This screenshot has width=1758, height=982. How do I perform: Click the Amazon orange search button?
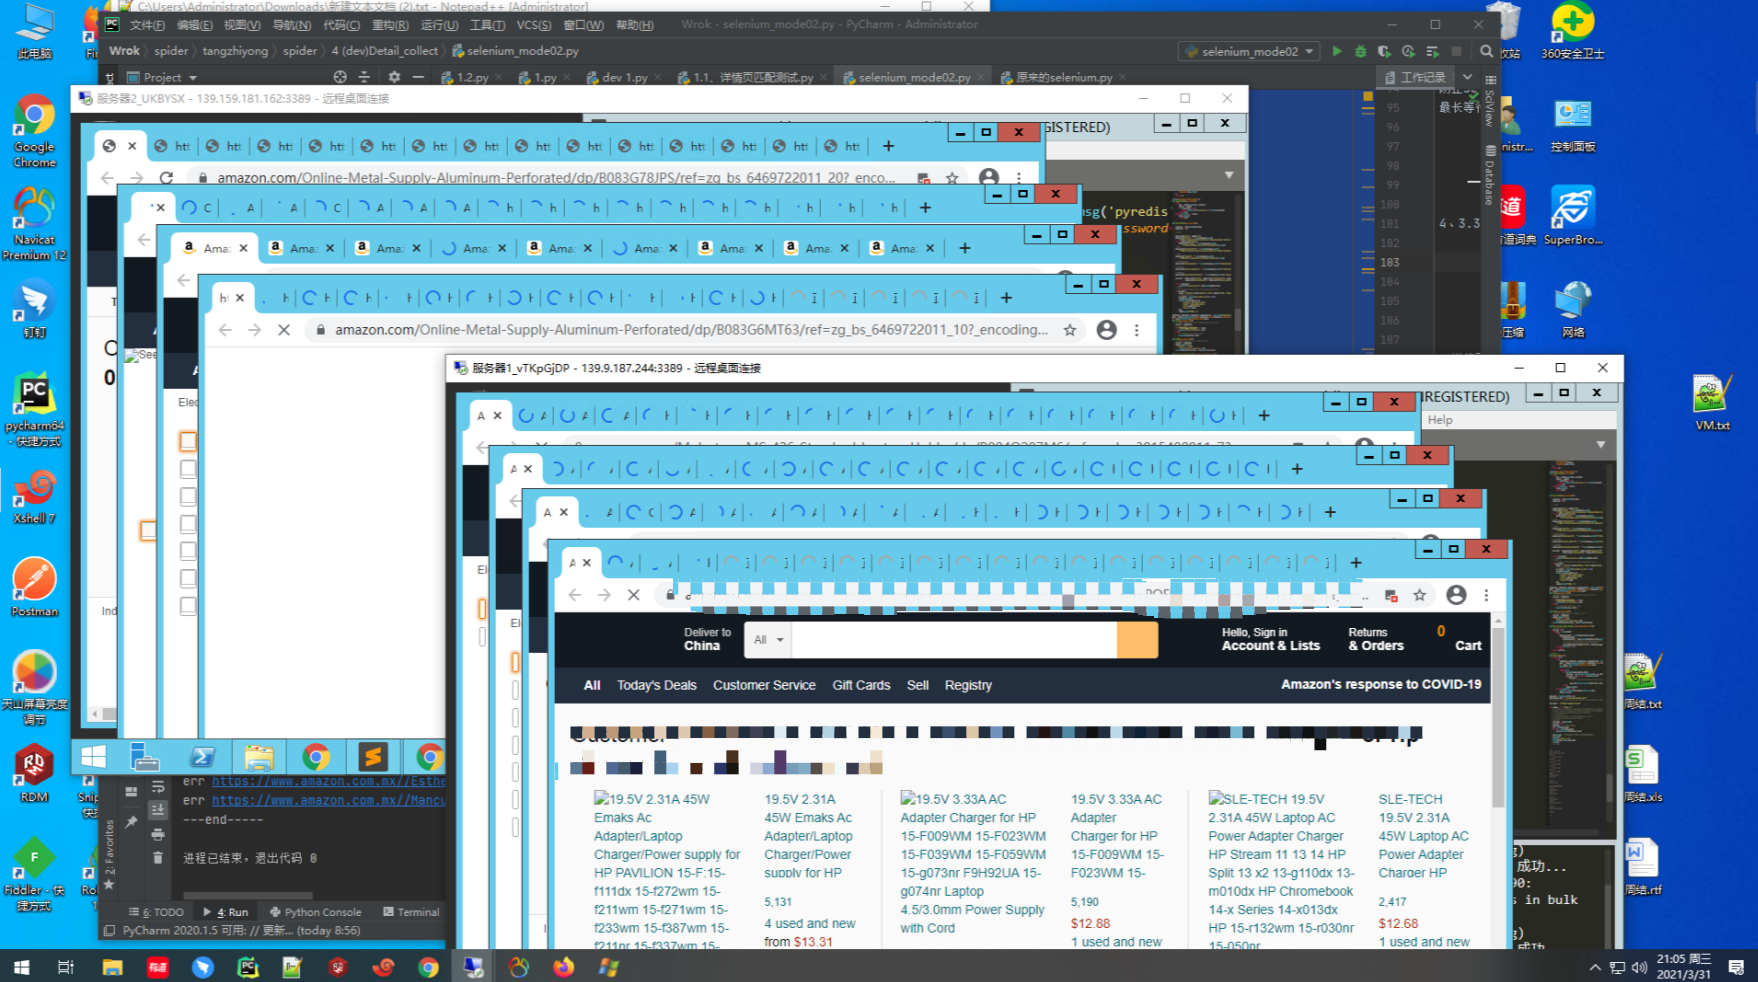1138,640
